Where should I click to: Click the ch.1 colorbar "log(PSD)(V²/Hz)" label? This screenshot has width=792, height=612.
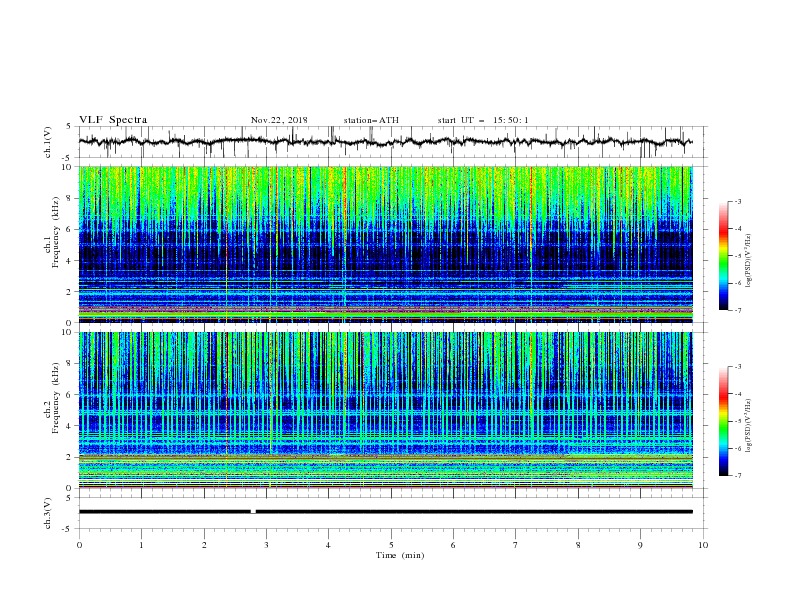tap(749, 261)
